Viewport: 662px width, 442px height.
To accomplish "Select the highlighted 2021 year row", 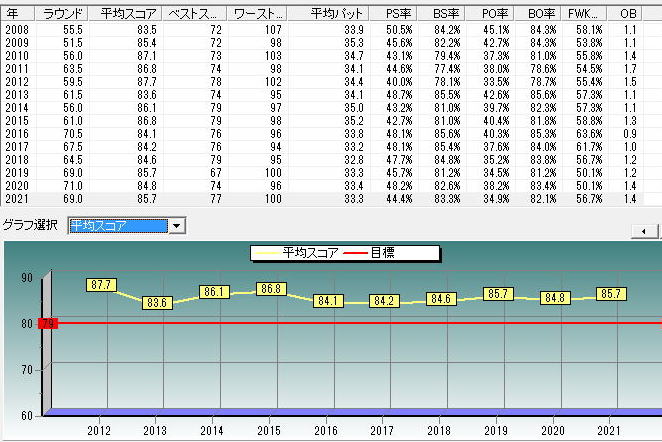I will [321, 199].
